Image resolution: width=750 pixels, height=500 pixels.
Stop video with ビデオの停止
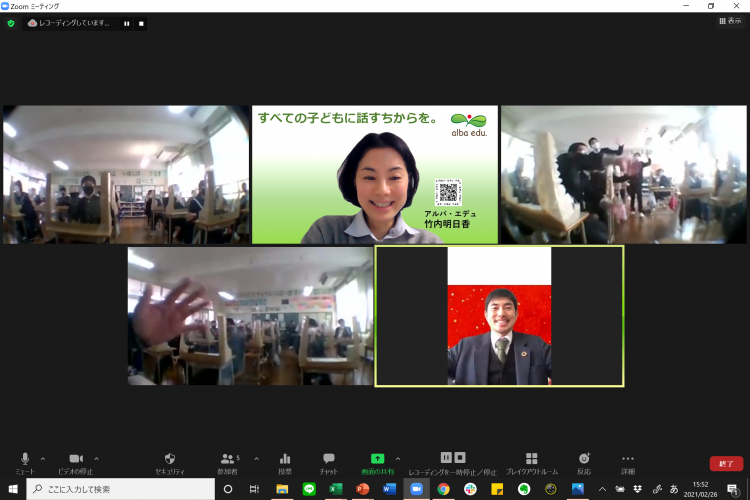click(76, 464)
